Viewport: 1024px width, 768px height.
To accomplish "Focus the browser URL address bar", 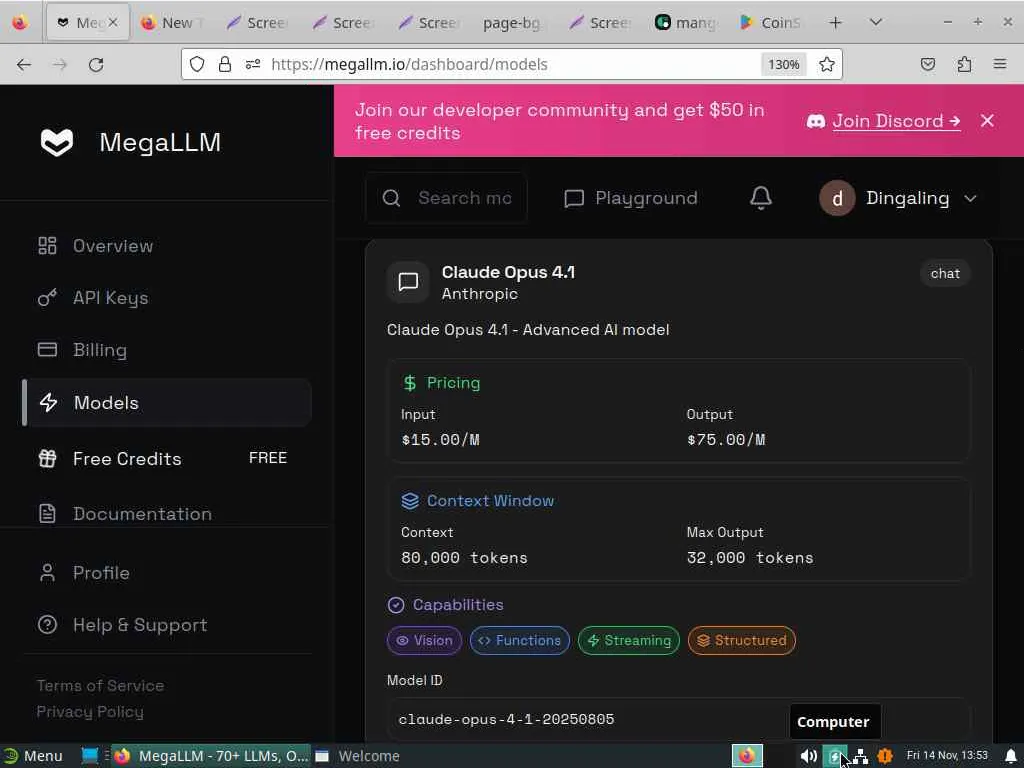I will tap(512, 64).
